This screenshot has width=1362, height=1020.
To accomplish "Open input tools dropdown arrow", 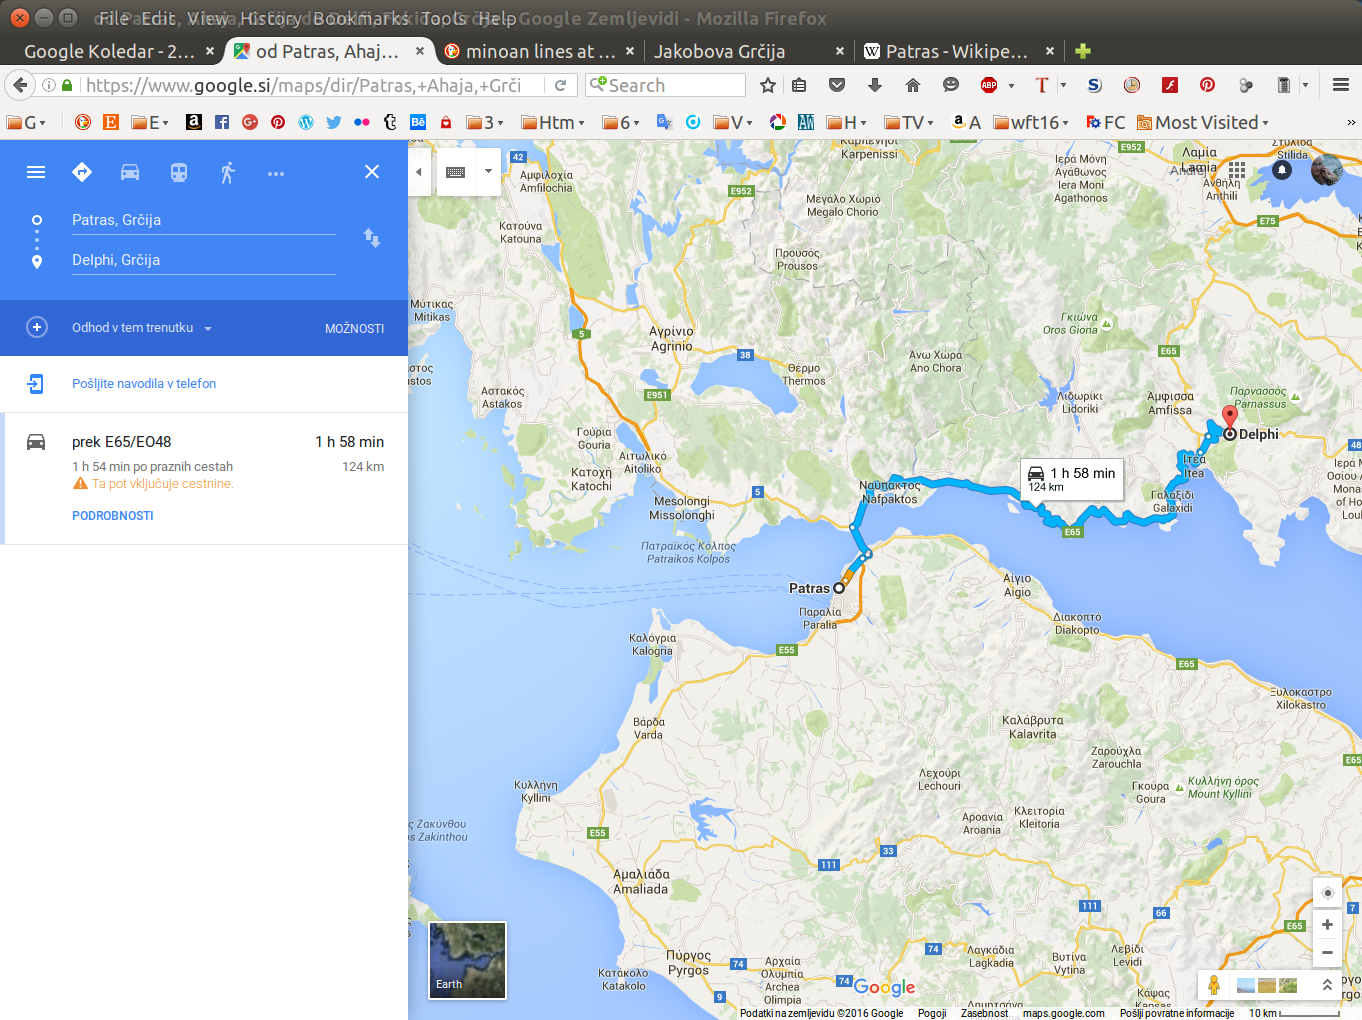I will (488, 171).
